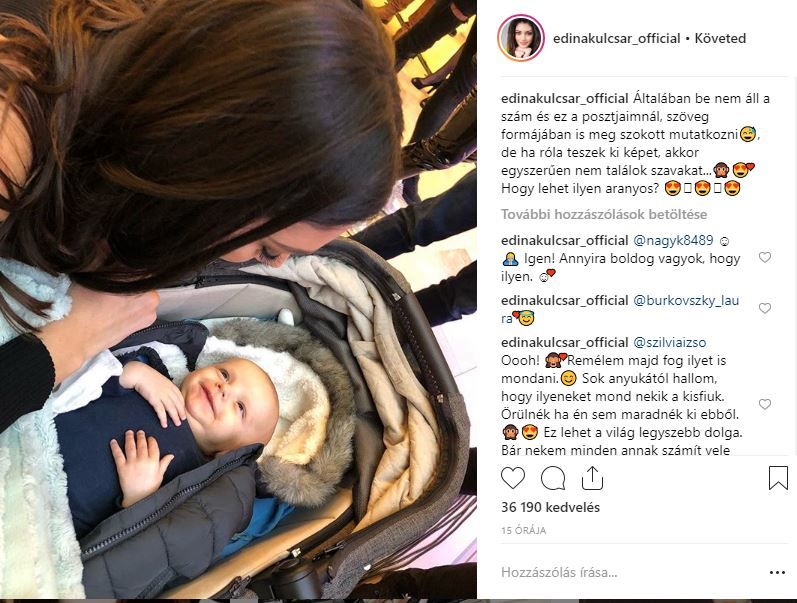The width and height of the screenshot is (797, 603).
Task: View the 36 190 kedvelés likes list
Action: point(550,507)
